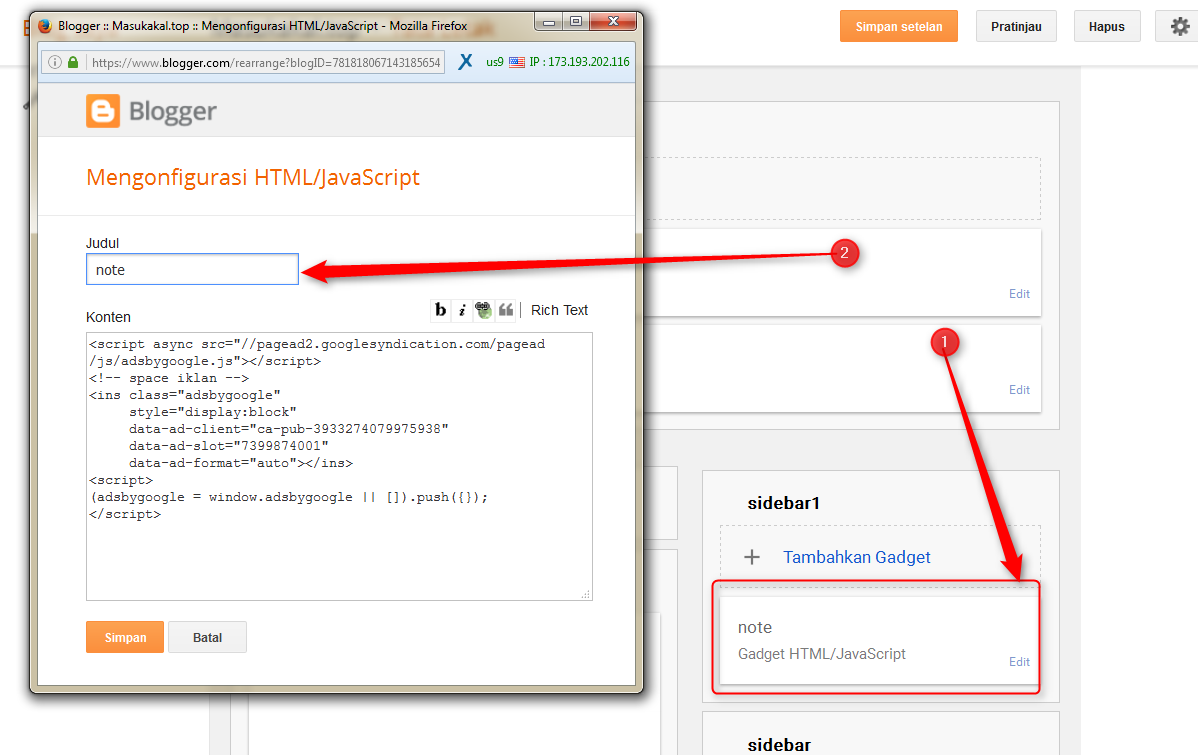This screenshot has width=1198, height=755.
Task: Click Tambahkan Gadget link in sidebar1
Action: point(856,557)
